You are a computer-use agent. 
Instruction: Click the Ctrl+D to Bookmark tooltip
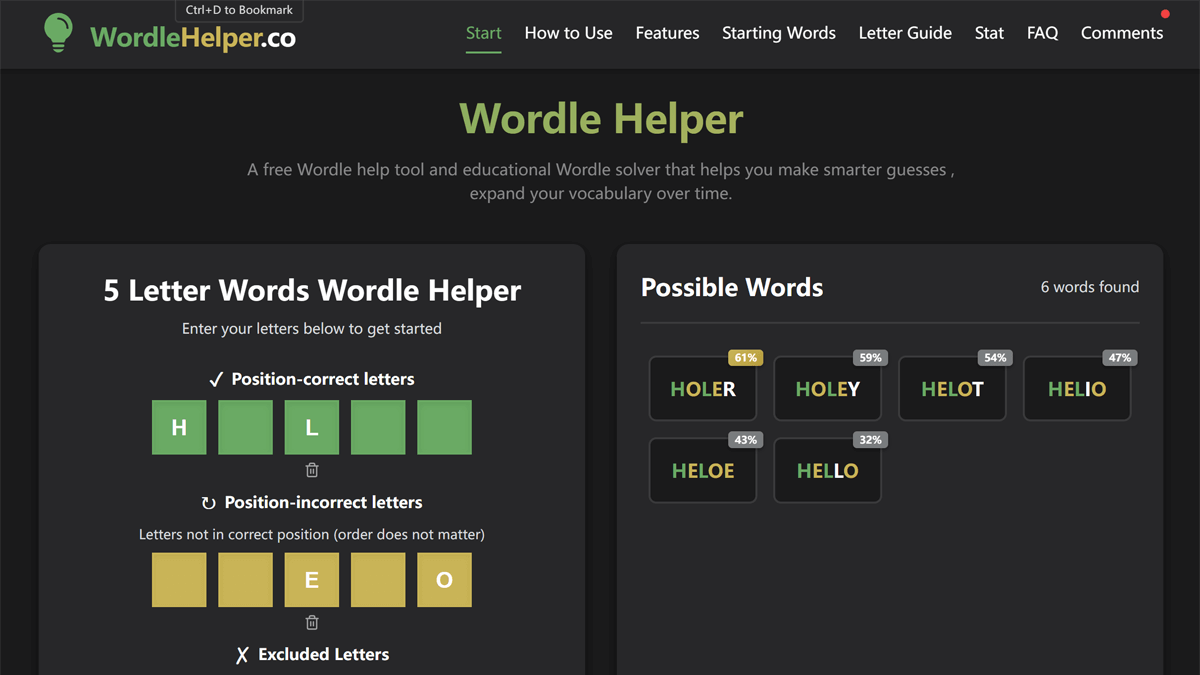tap(239, 10)
